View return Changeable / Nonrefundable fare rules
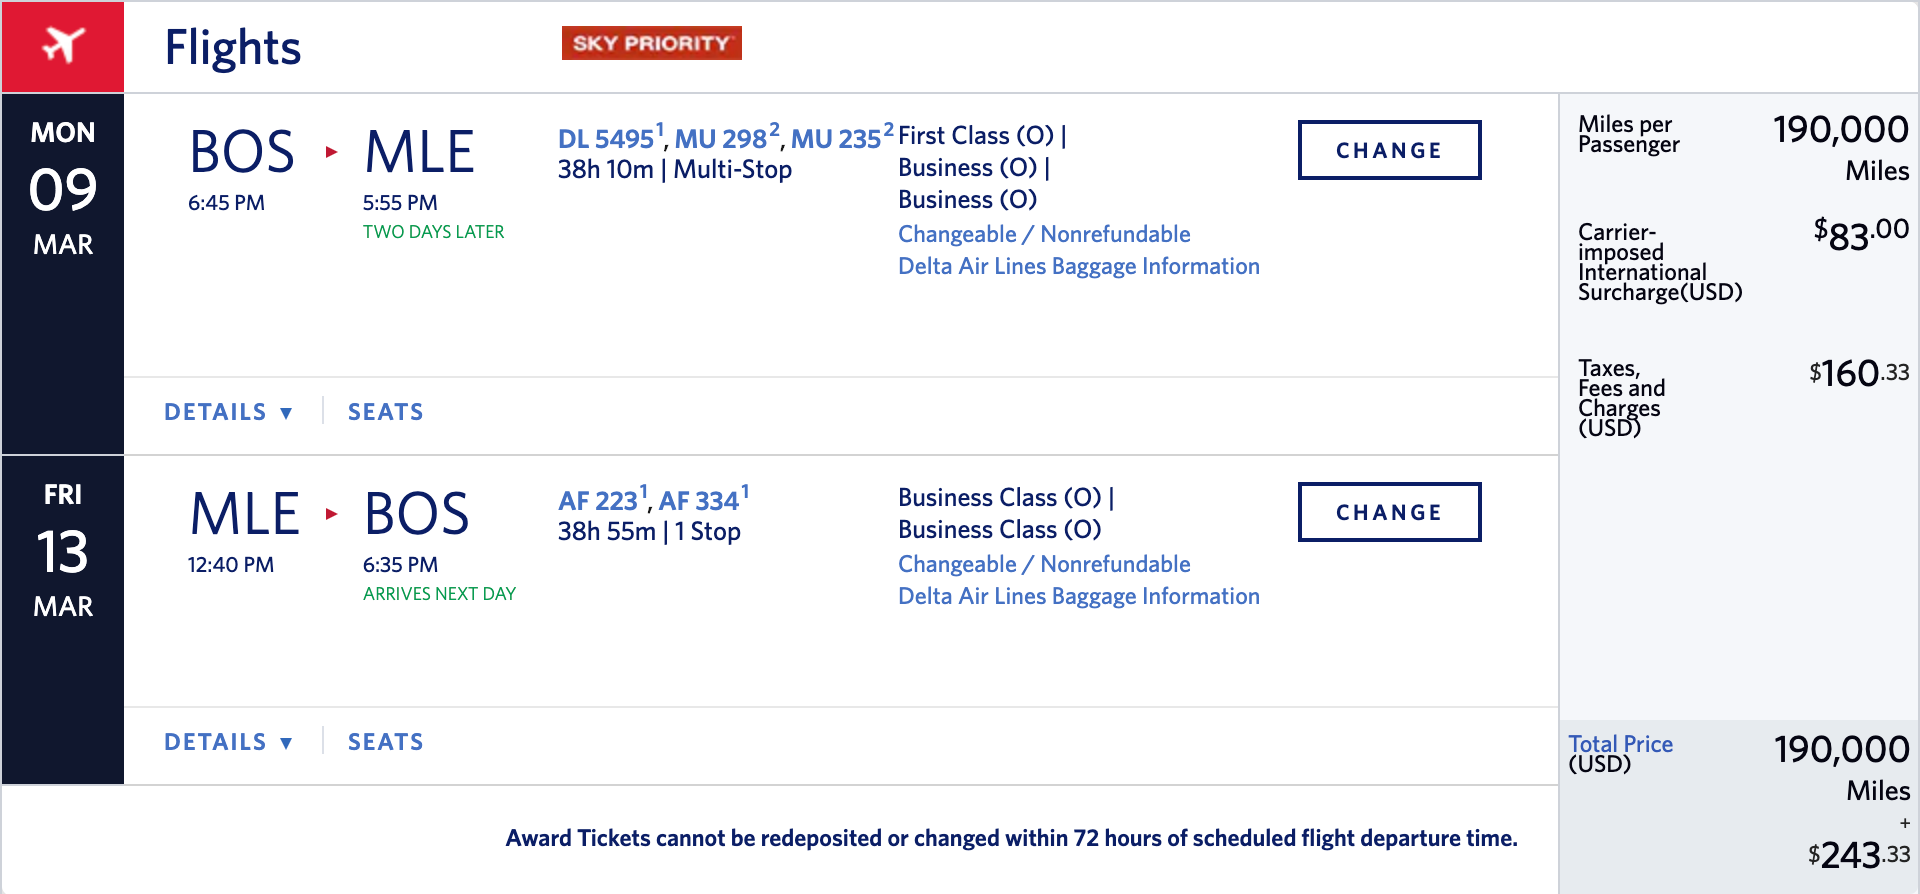Screen dimensions: 1920x894 (x=1044, y=564)
